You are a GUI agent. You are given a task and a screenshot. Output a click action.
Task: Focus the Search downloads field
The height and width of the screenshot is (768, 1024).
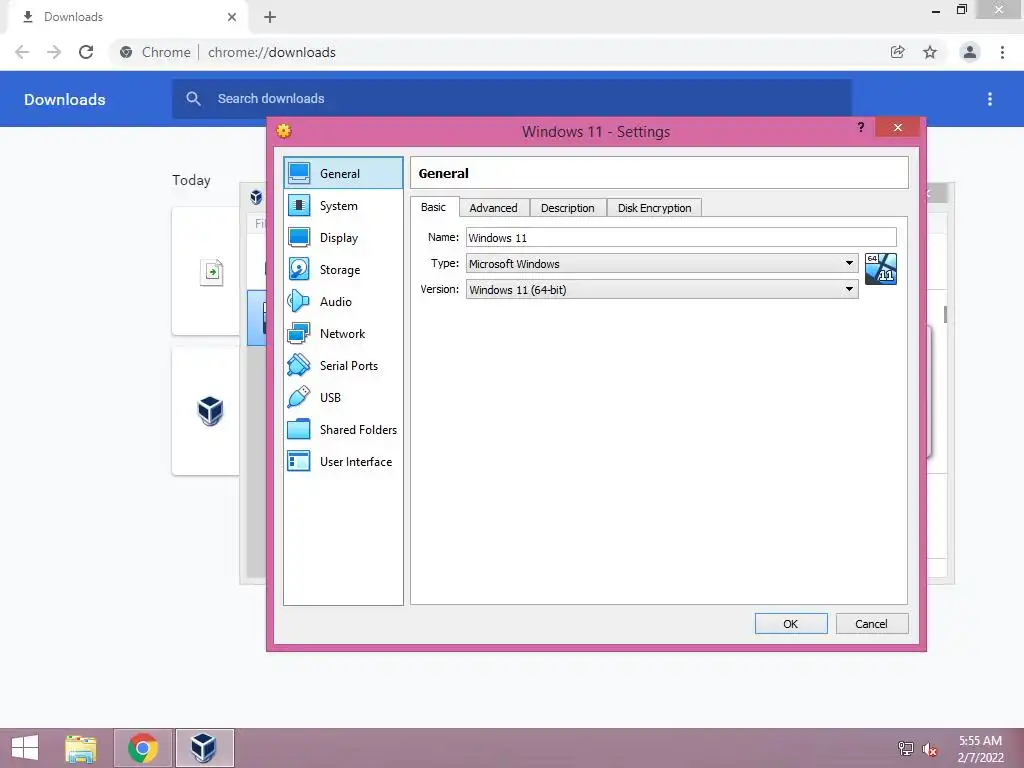coord(512,99)
